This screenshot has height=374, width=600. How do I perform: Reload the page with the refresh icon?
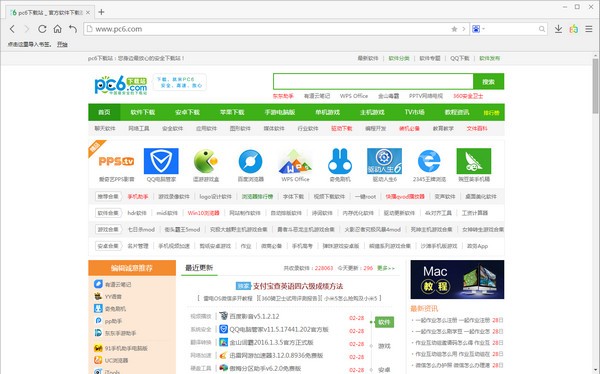(42, 29)
